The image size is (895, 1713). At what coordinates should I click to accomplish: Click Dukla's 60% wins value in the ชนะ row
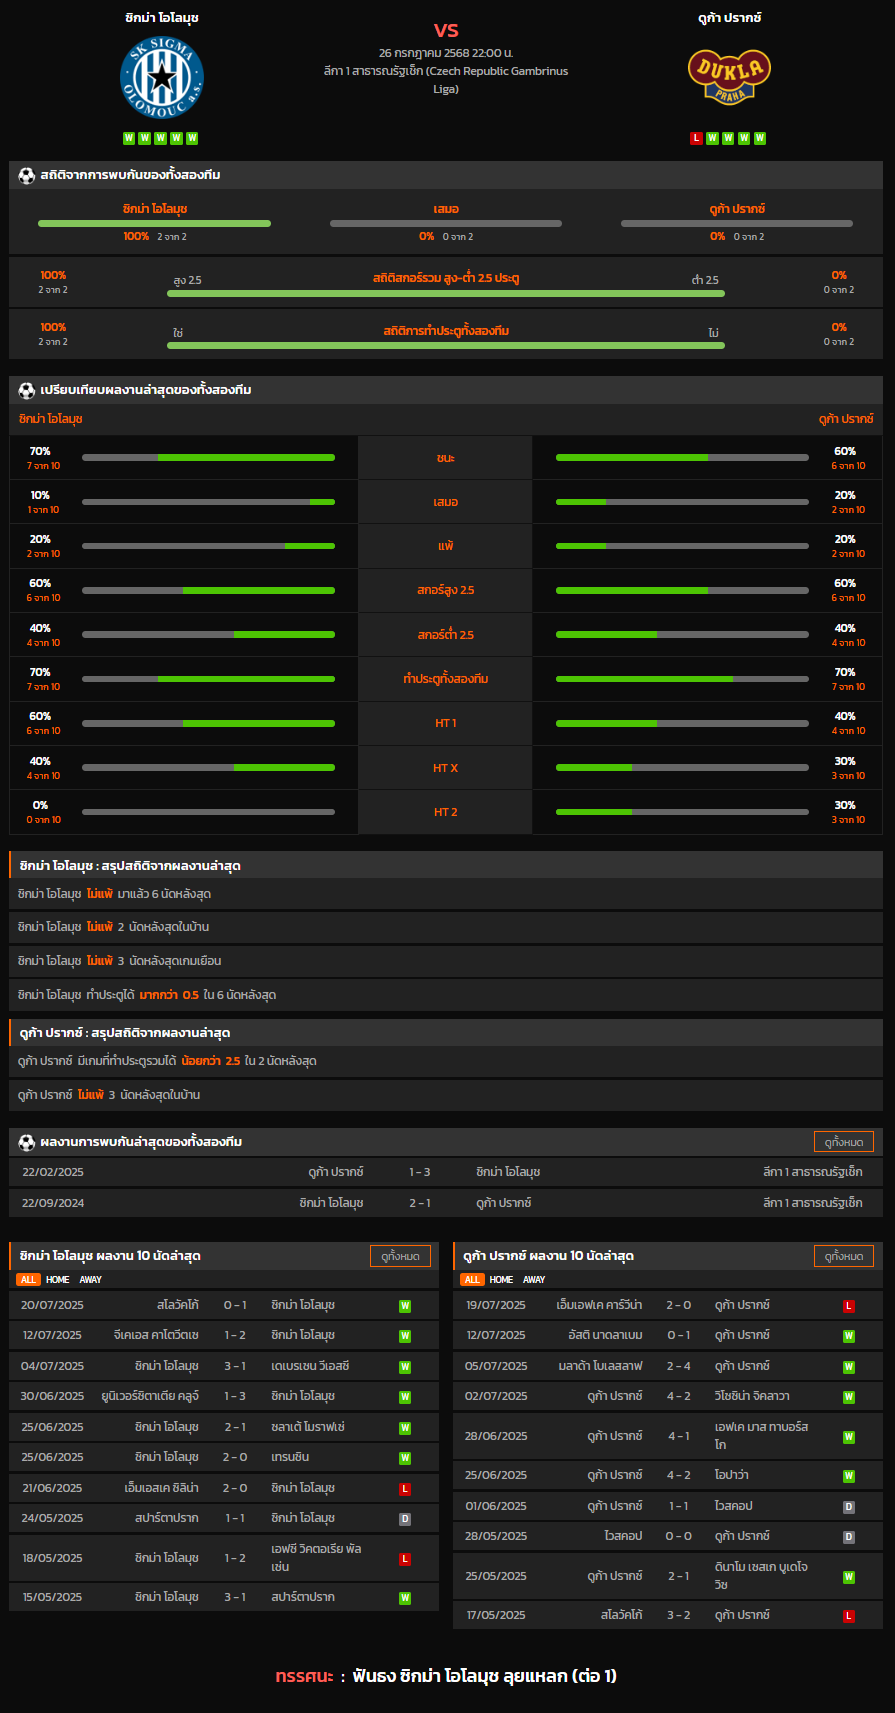pyautogui.click(x=845, y=452)
